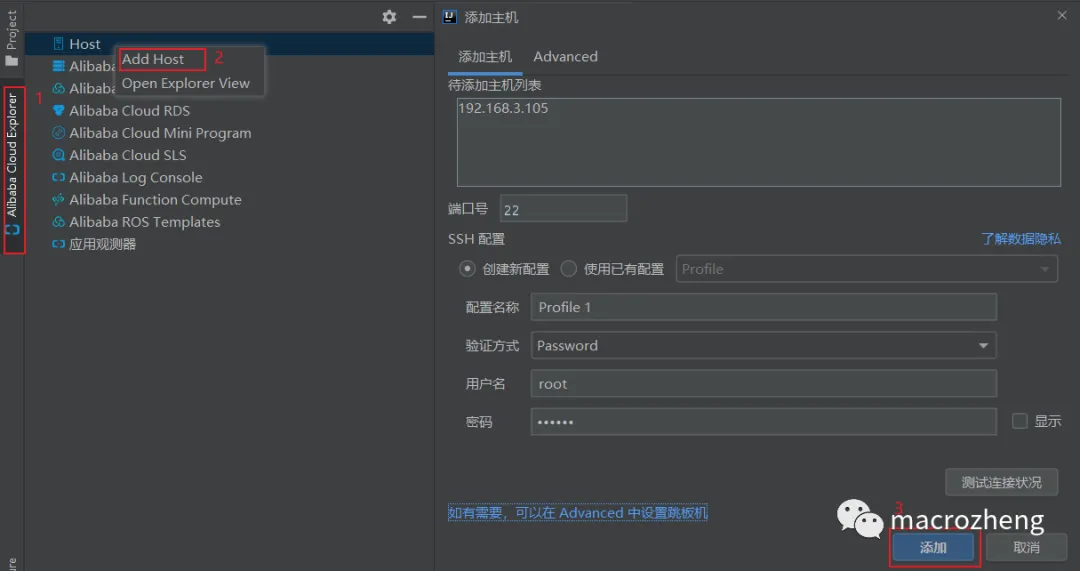Click the 应用观测器 icon
This screenshot has height=571, width=1080.
click(x=59, y=244)
